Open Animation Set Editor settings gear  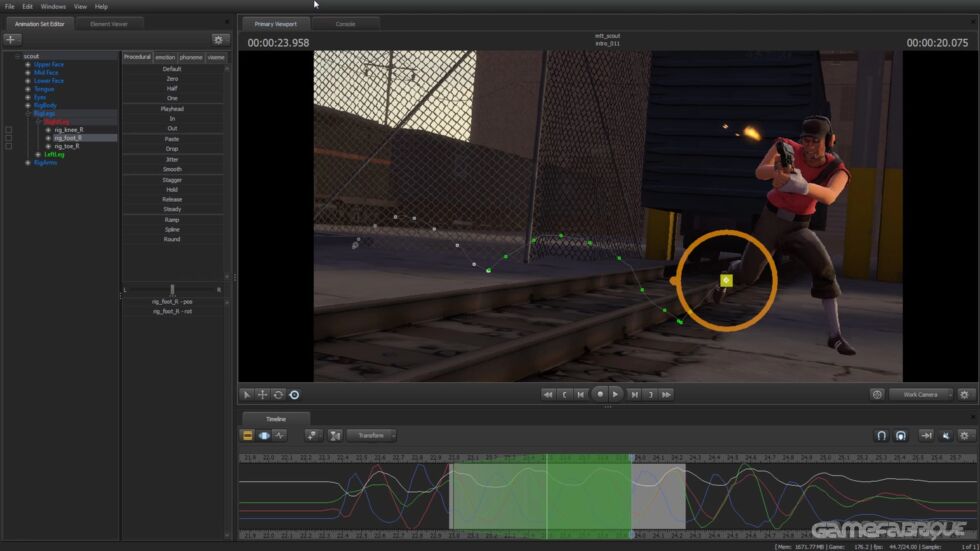(x=218, y=39)
